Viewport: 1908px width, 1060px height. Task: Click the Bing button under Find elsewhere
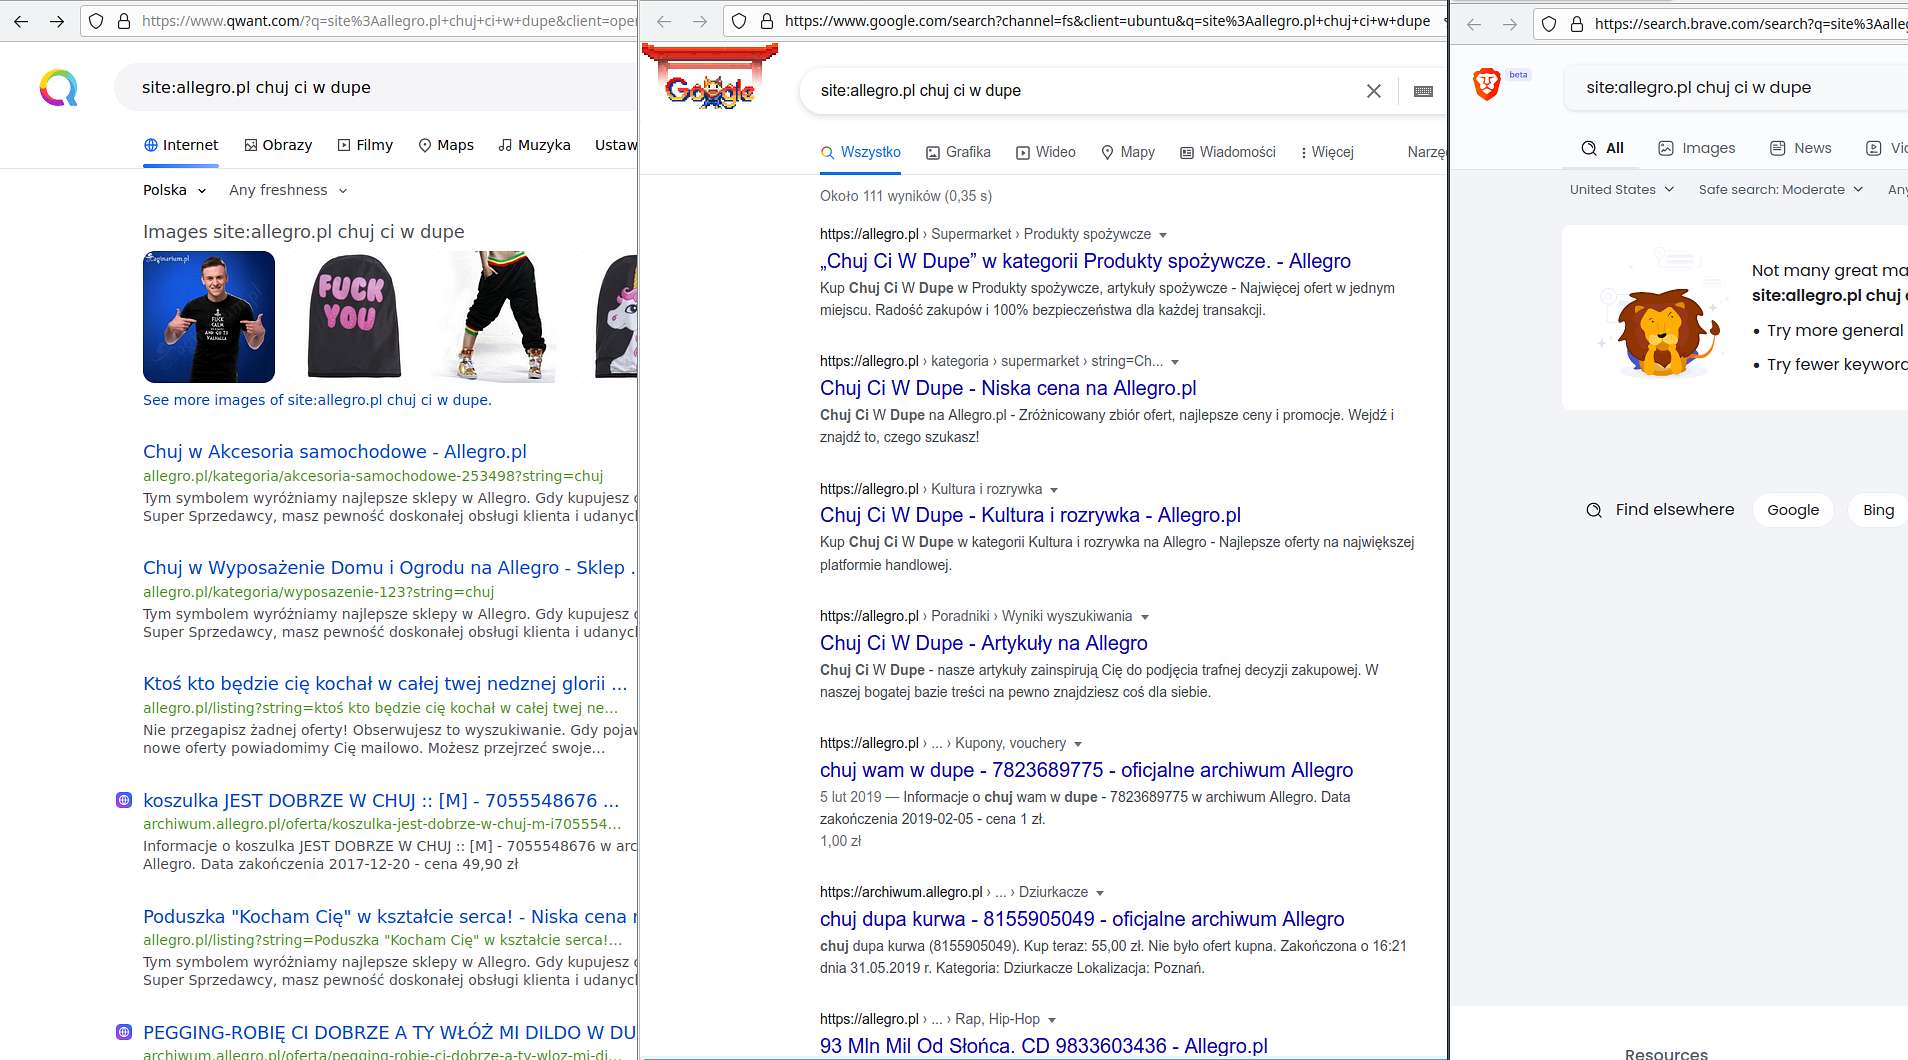point(1878,510)
